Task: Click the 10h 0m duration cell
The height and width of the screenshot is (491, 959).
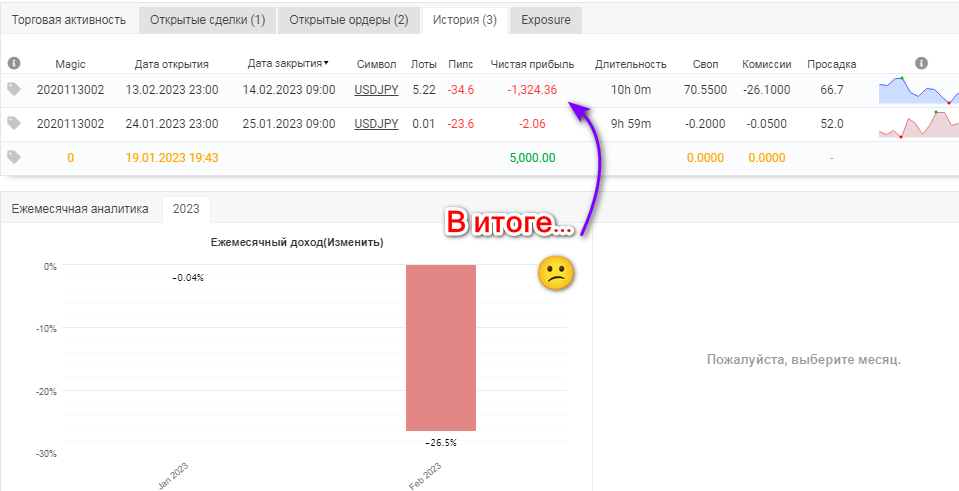Action: (x=631, y=90)
